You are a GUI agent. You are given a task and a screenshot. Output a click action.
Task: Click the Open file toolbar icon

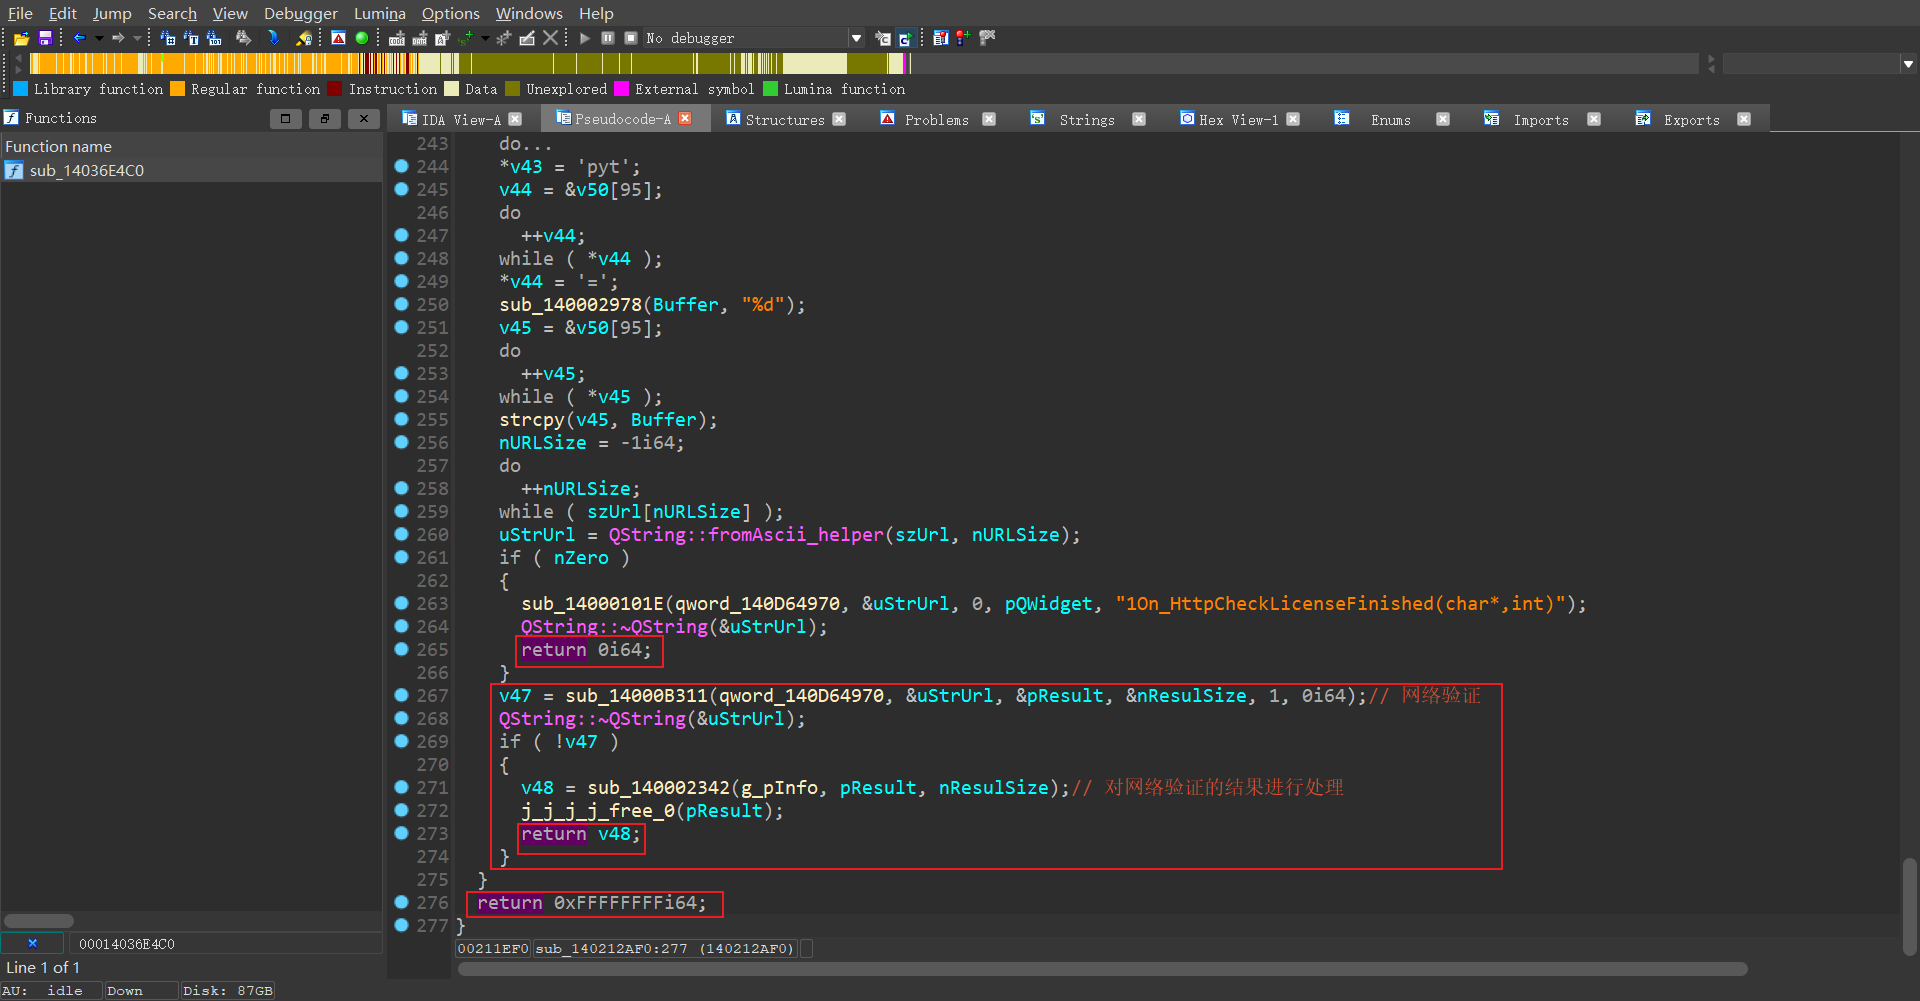[x=21, y=38]
